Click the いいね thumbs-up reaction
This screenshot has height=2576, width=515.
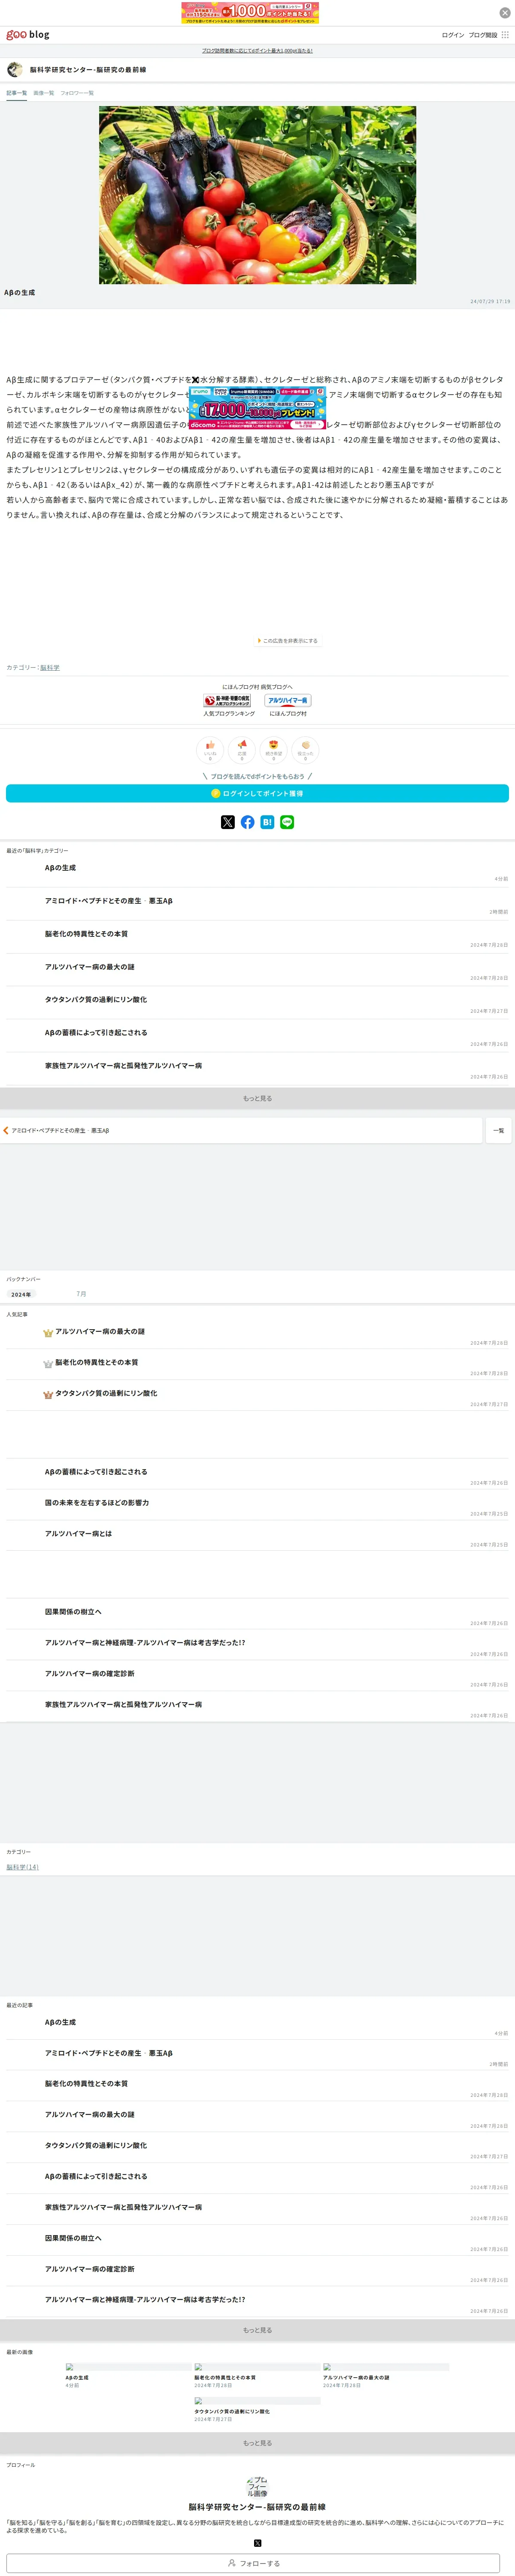click(210, 750)
